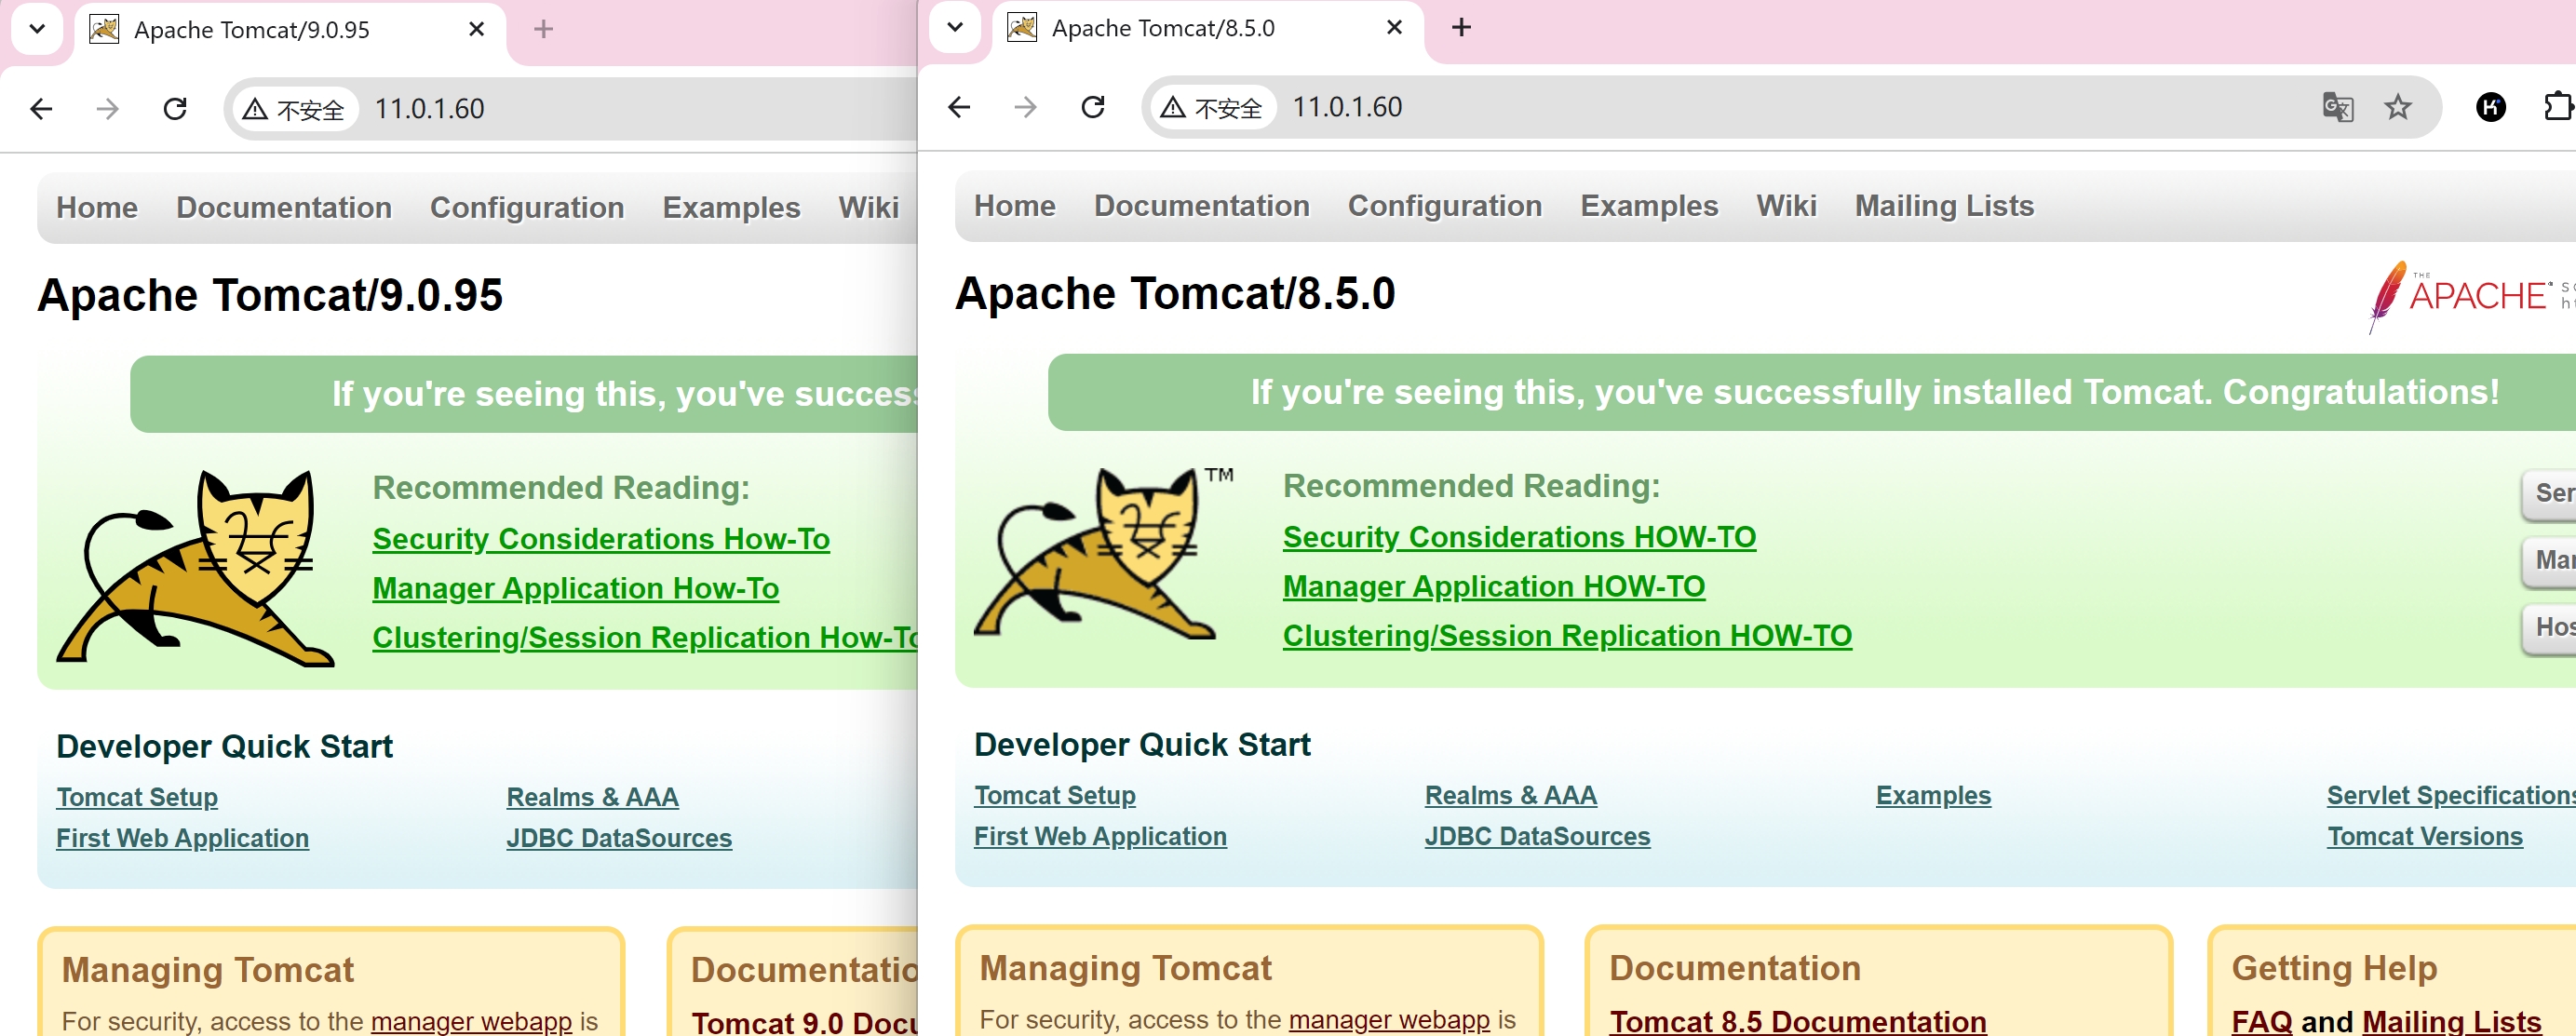Image resolution: width=2576 pixels, height=1036 pixels.
Task: Open Tomcat Versions link
Action: point(2425,836)
